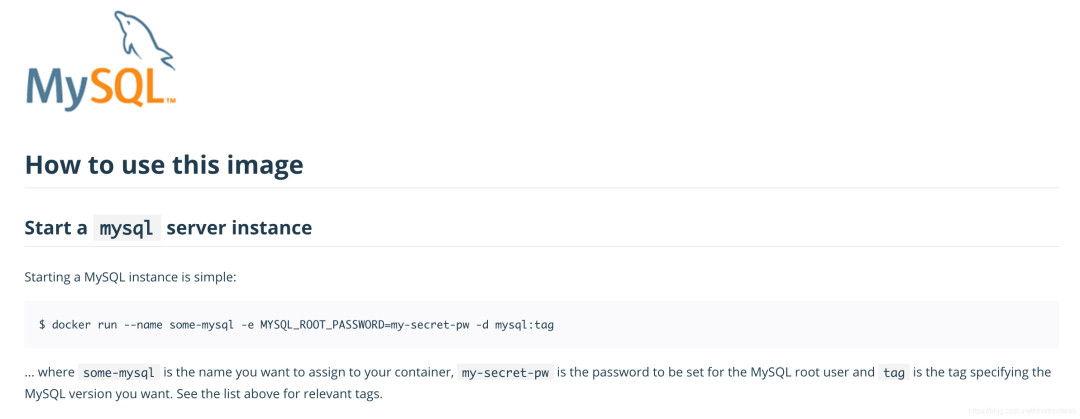The width and height of the screenshot is (1080, 419).
Task: Click the word "docker" in the command
Action: (72, 325)
